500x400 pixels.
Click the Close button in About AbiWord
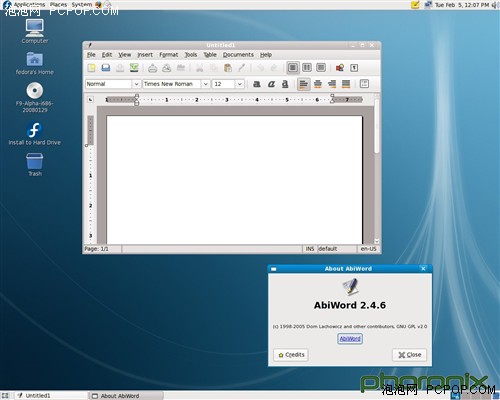coord(409,355)
